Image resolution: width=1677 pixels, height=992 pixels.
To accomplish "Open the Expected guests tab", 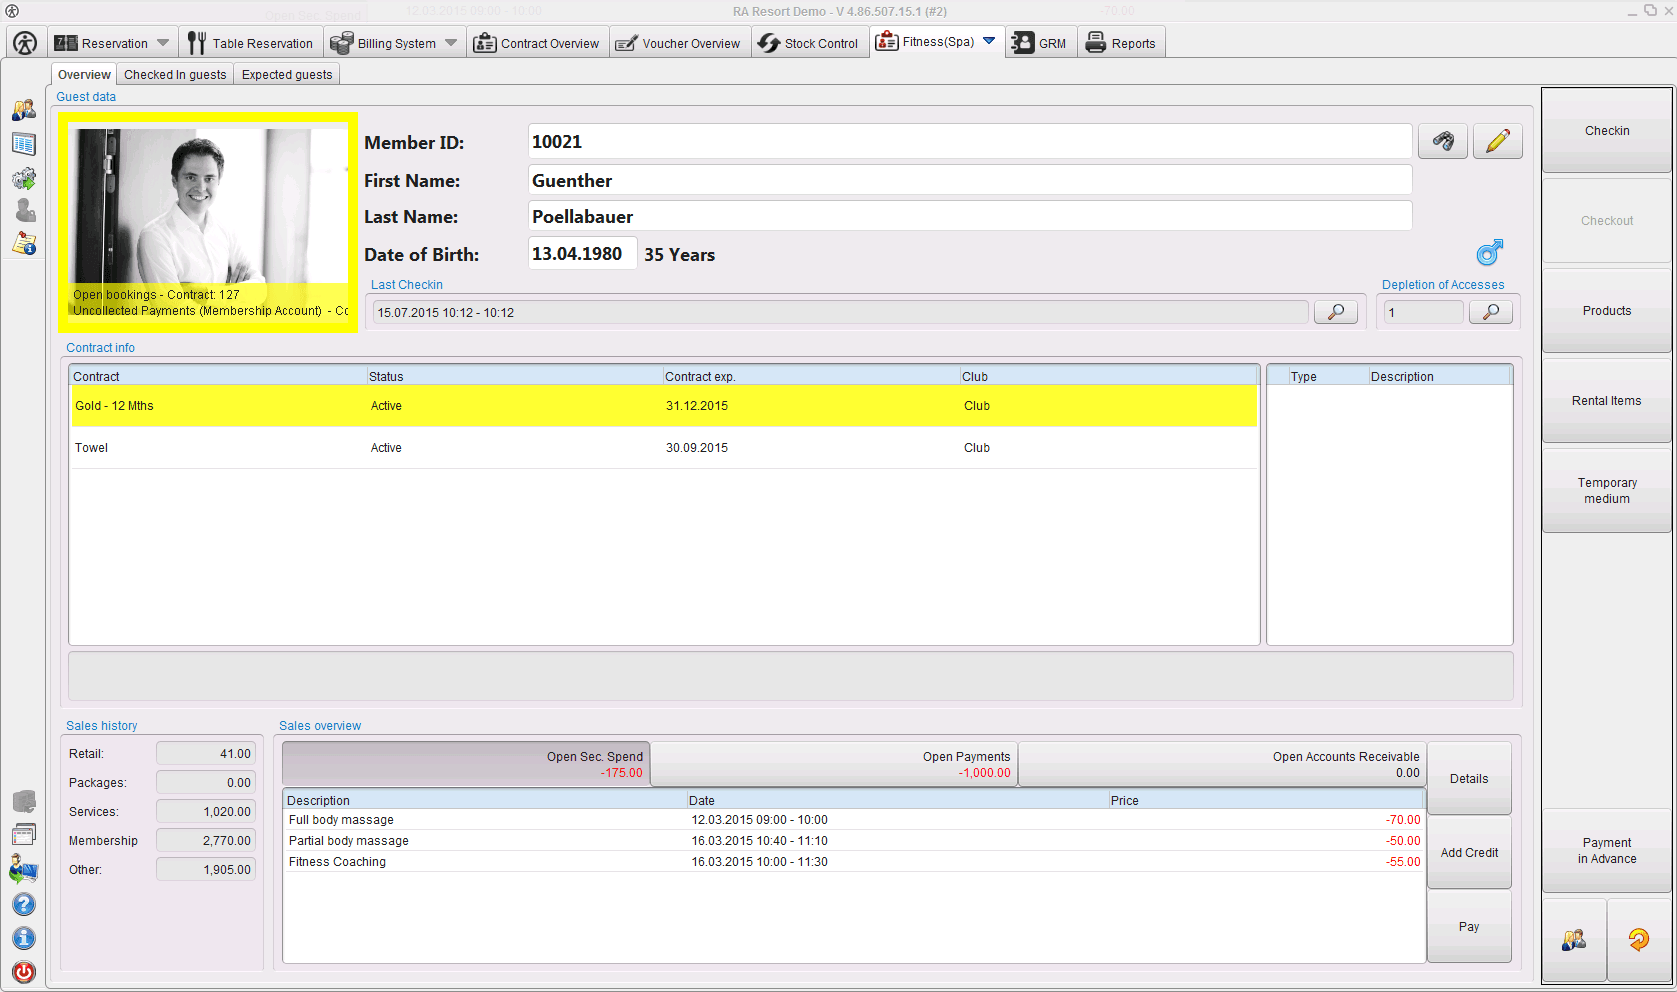I will (286, 74).
